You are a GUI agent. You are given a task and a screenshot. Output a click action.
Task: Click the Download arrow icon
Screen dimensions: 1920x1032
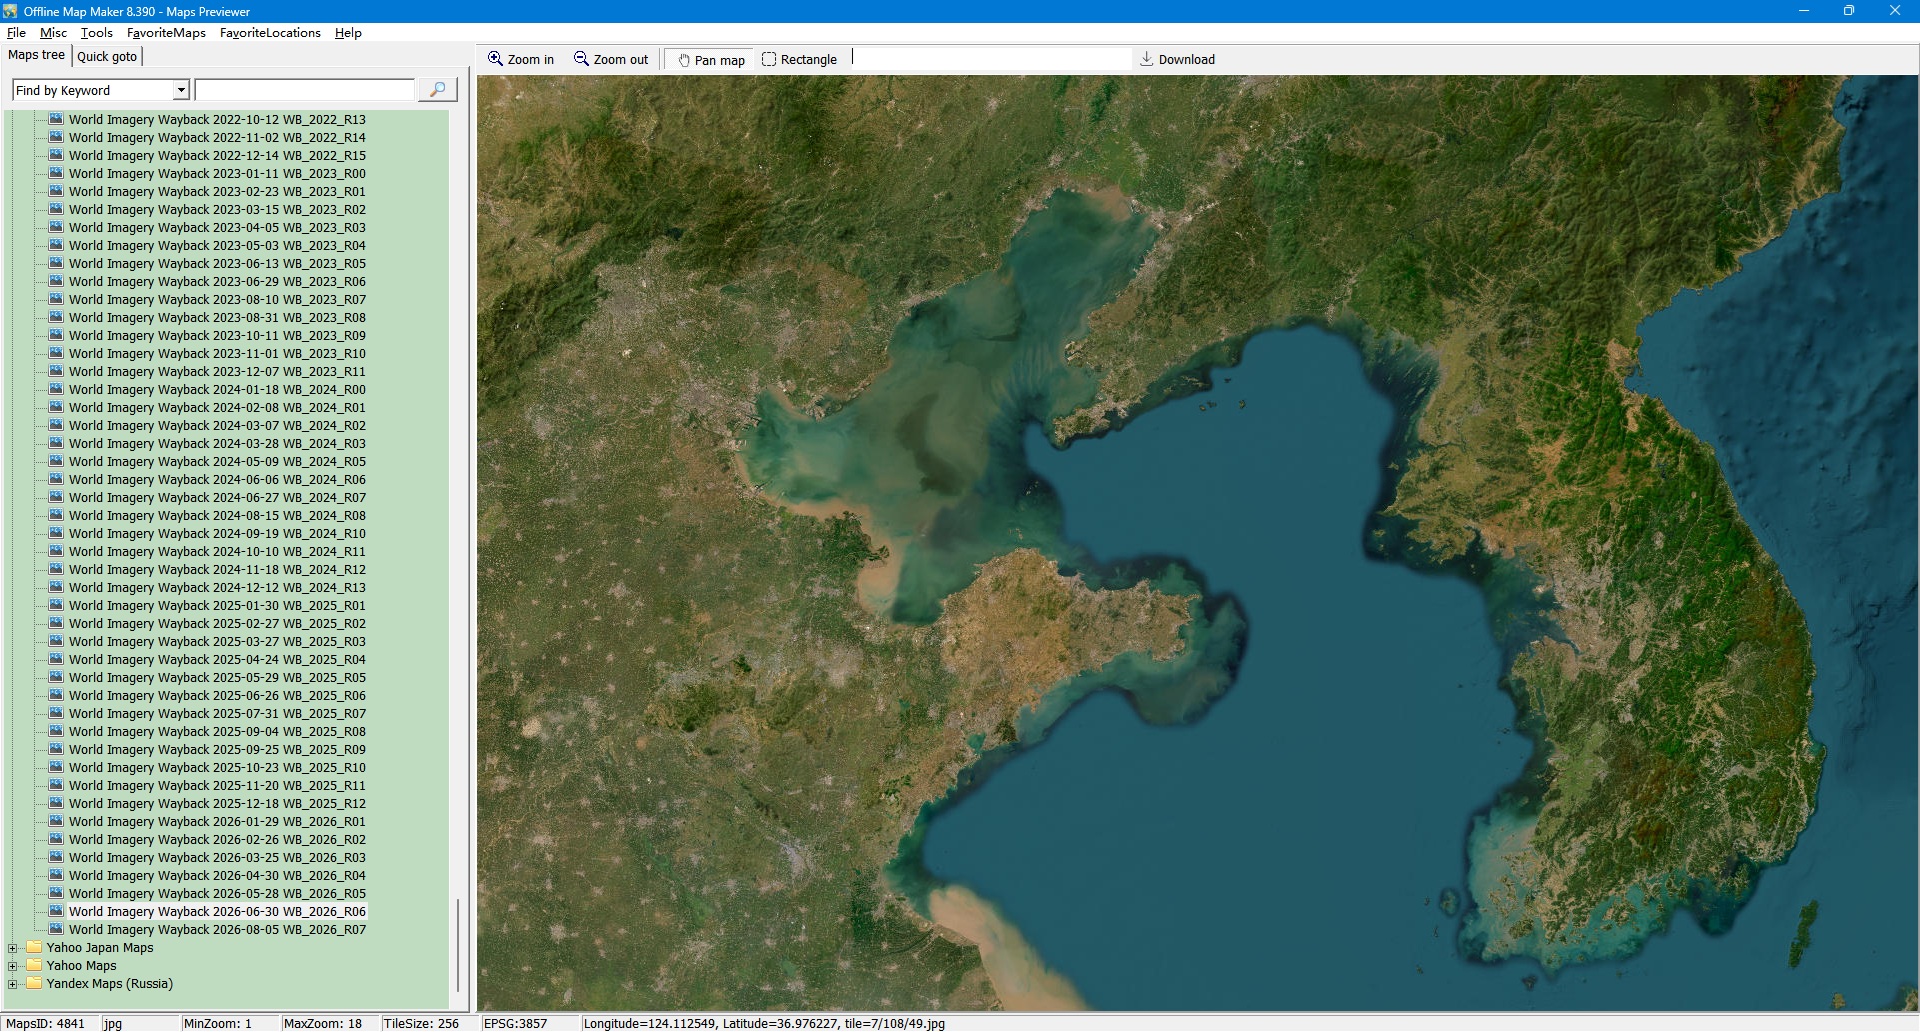point(1147,59)
